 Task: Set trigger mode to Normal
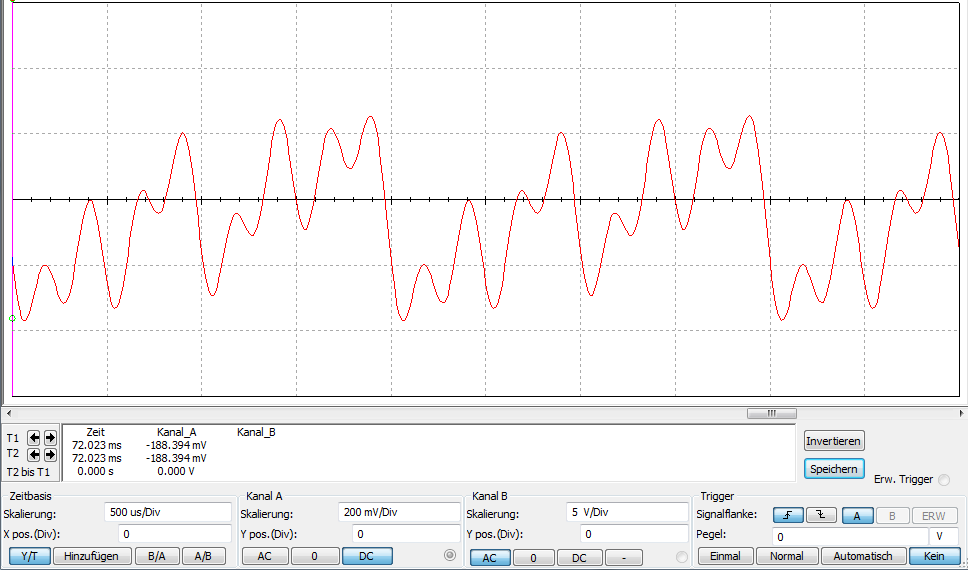point(786,556)
